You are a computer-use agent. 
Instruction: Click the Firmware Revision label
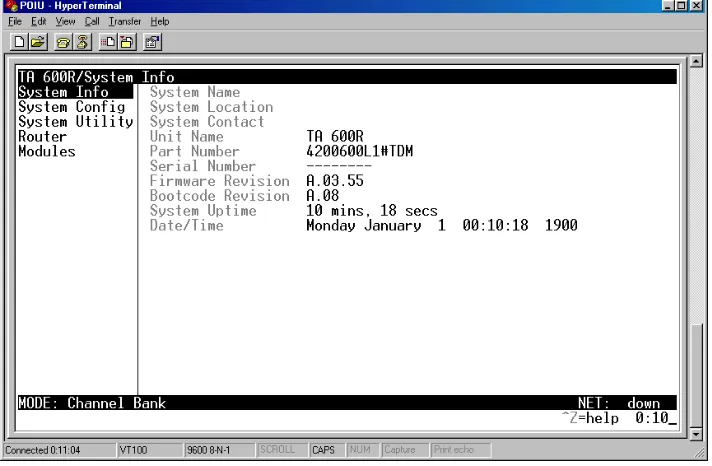[220, 181]
